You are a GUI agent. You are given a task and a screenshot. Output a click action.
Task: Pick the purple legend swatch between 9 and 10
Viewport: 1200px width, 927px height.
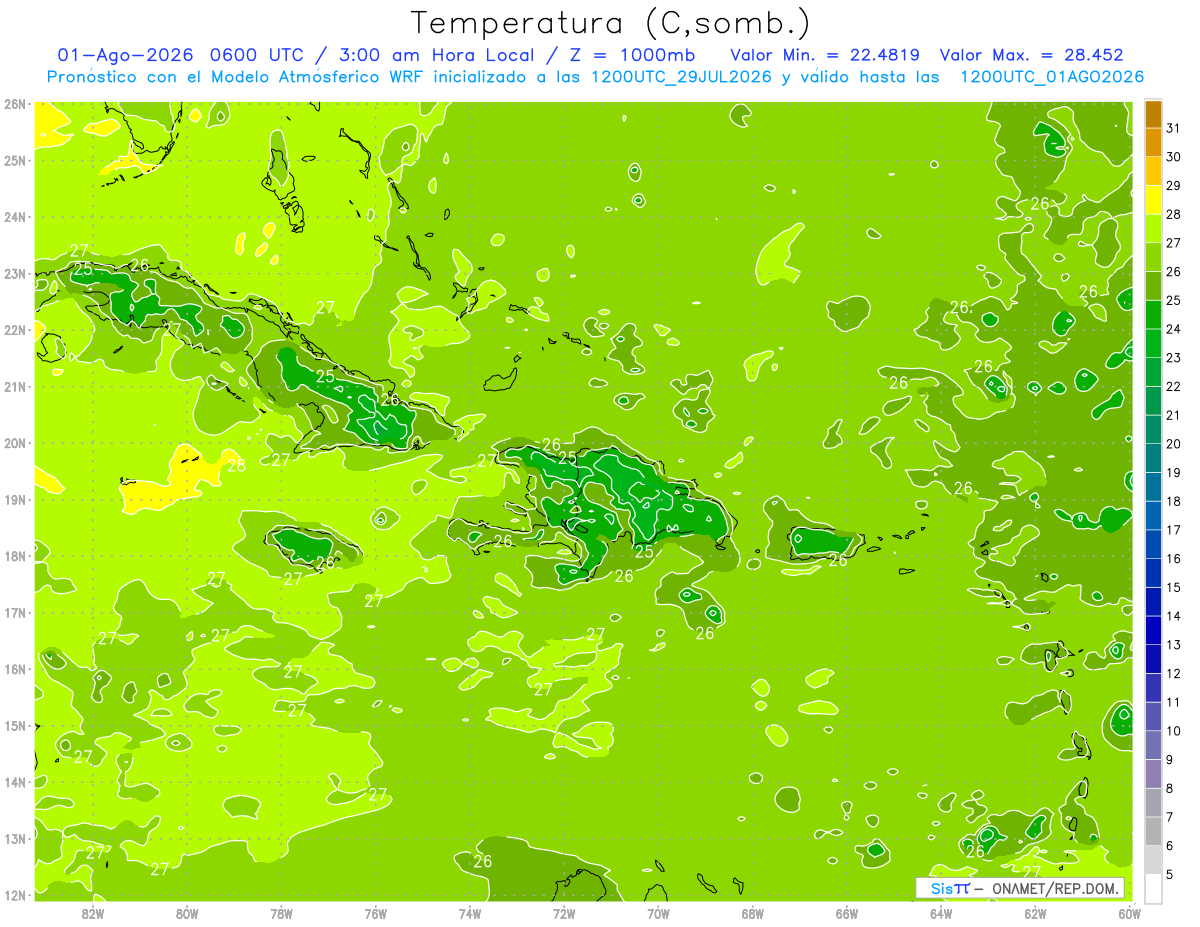1153,745
